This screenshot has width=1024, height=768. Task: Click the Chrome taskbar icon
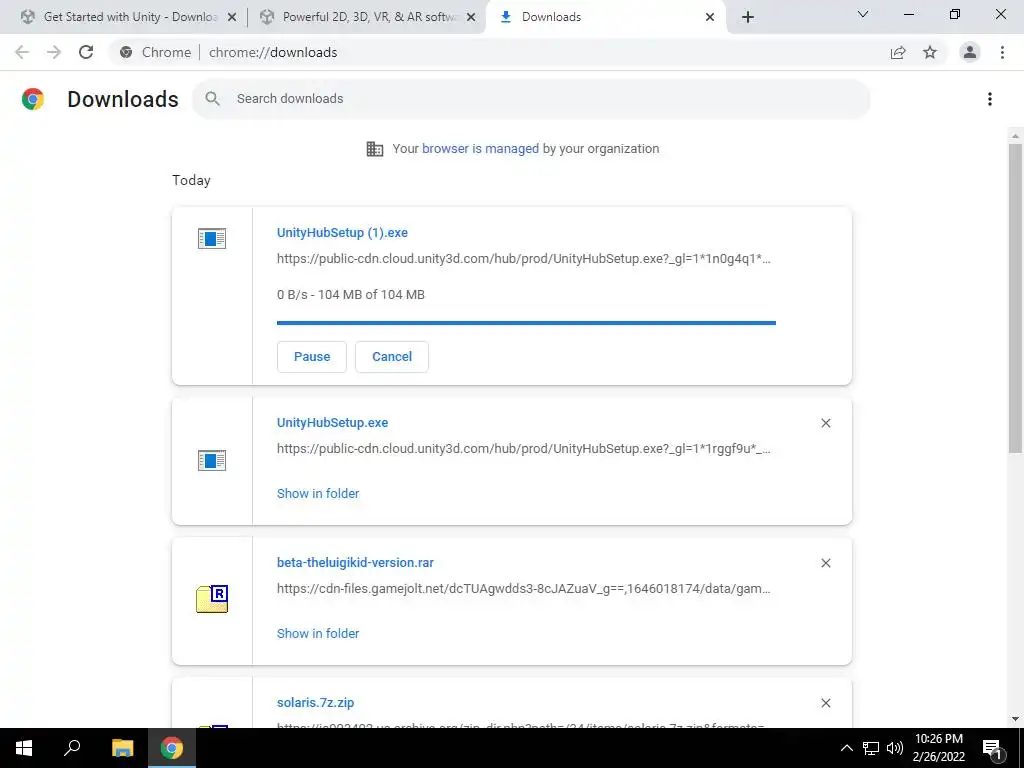172,748
